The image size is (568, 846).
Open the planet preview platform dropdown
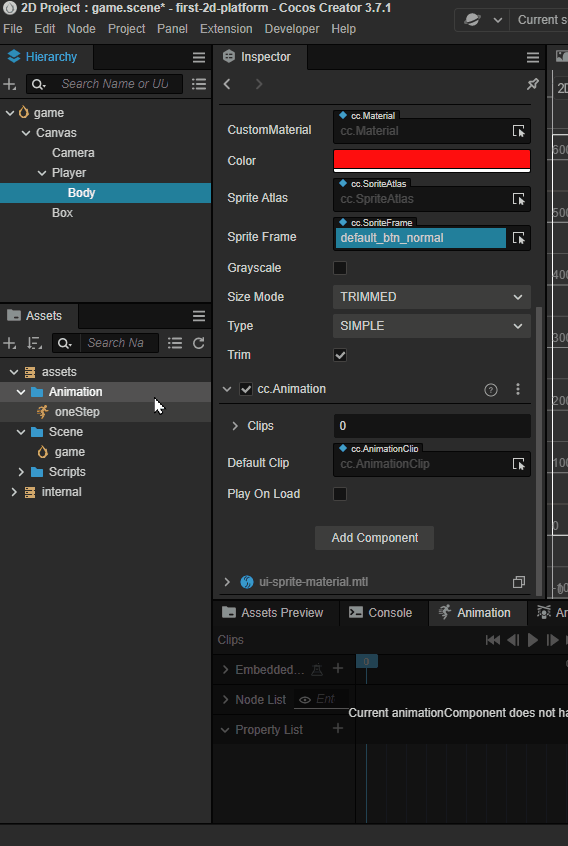(x=483, y=21)
